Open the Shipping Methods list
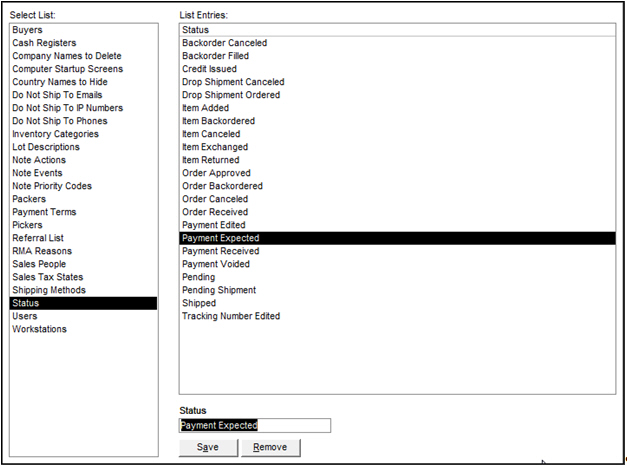Screen dimensions: 627x467 click(49, 290)
